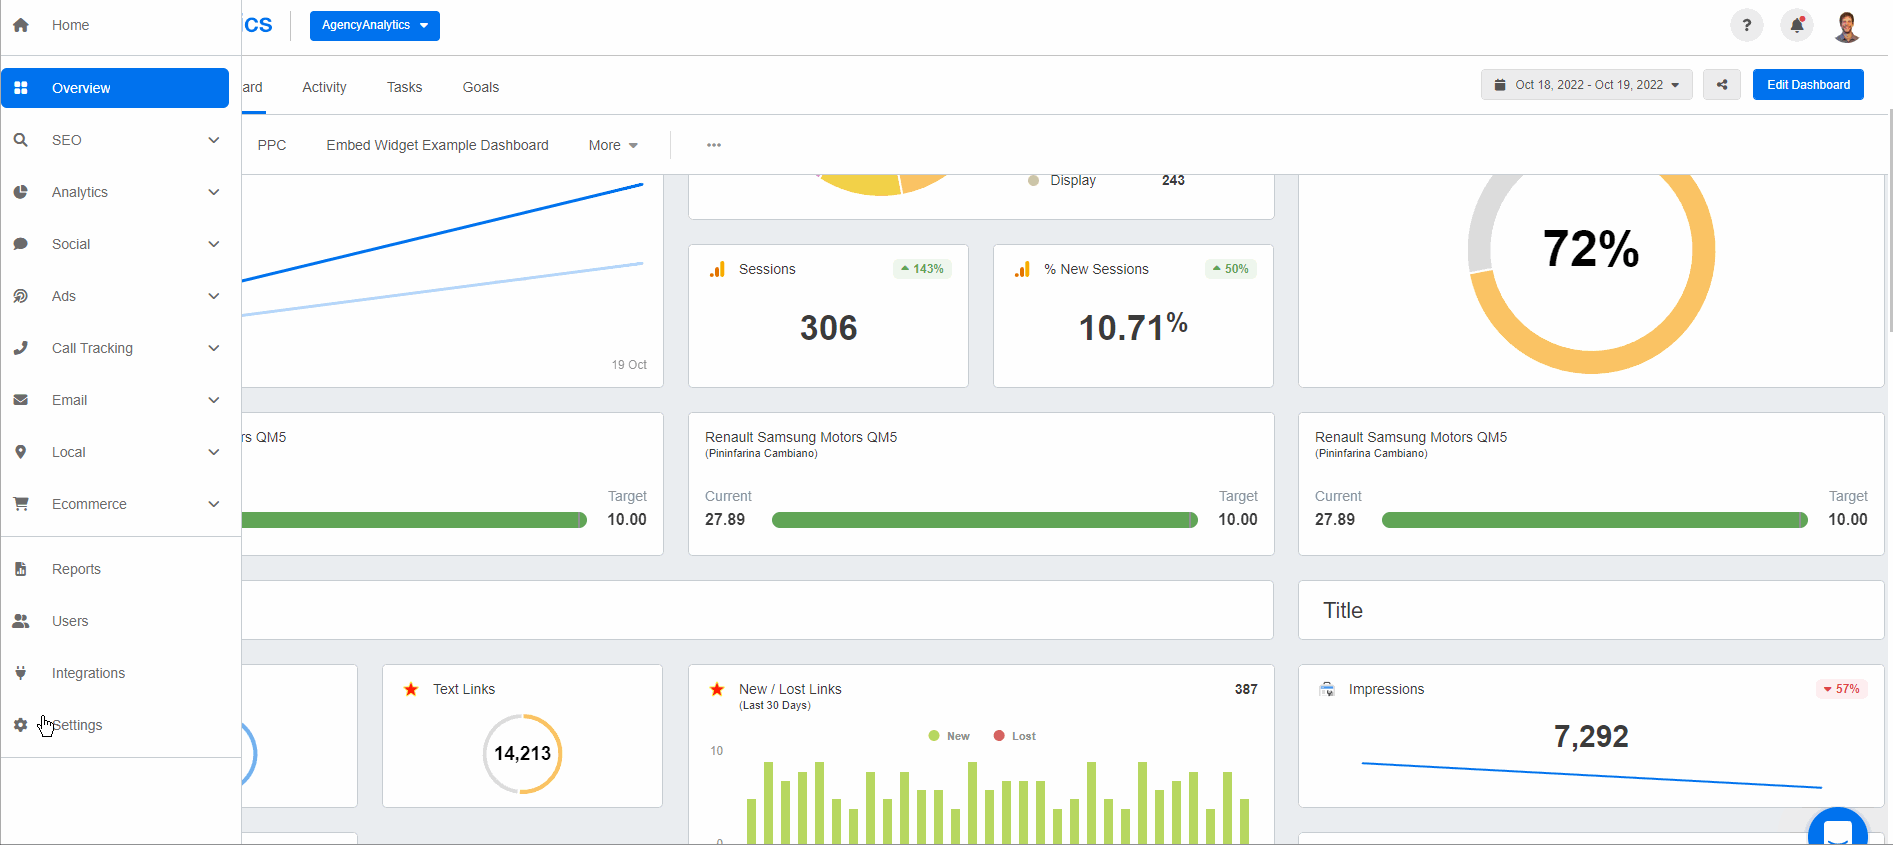Open the notifications bell
1893x845 pixels.
pyautogui.click(x=1797, y=26)
